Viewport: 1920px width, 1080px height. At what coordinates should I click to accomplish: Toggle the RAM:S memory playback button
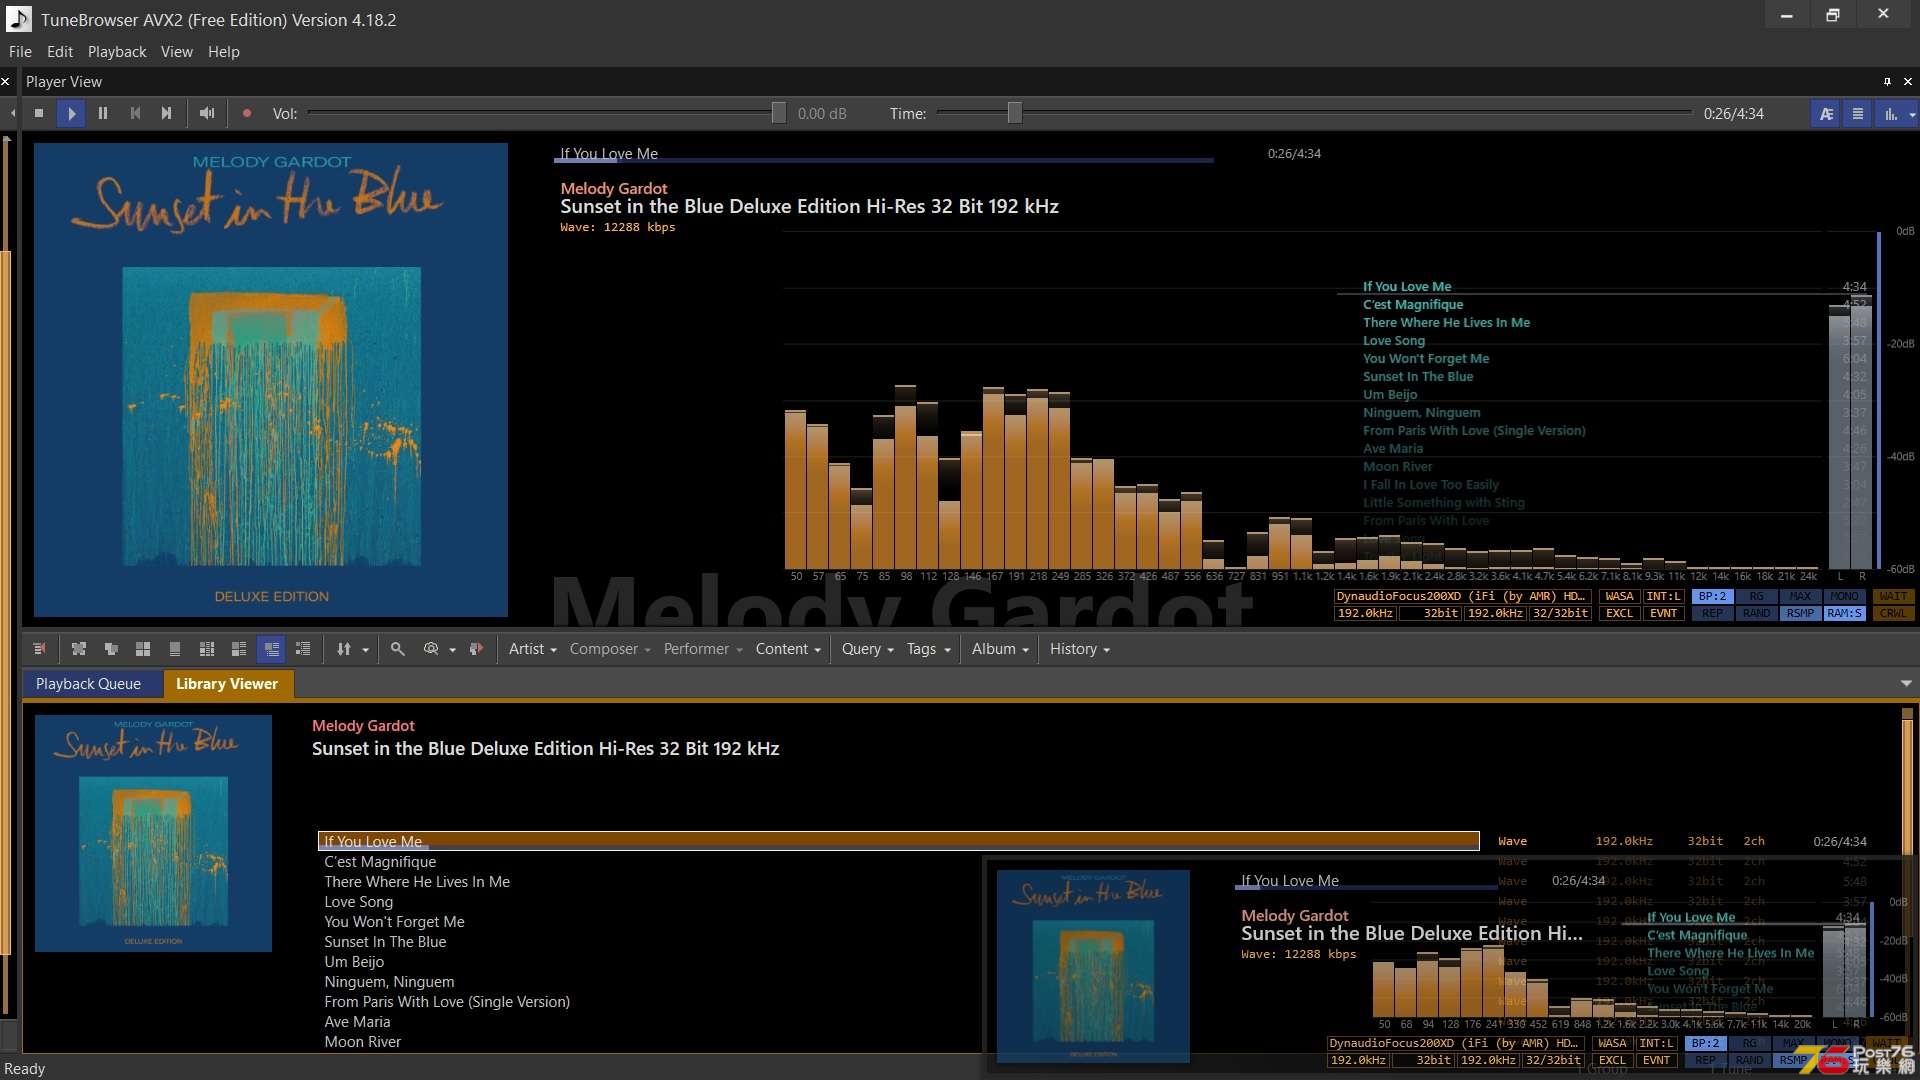[1844, 613]
